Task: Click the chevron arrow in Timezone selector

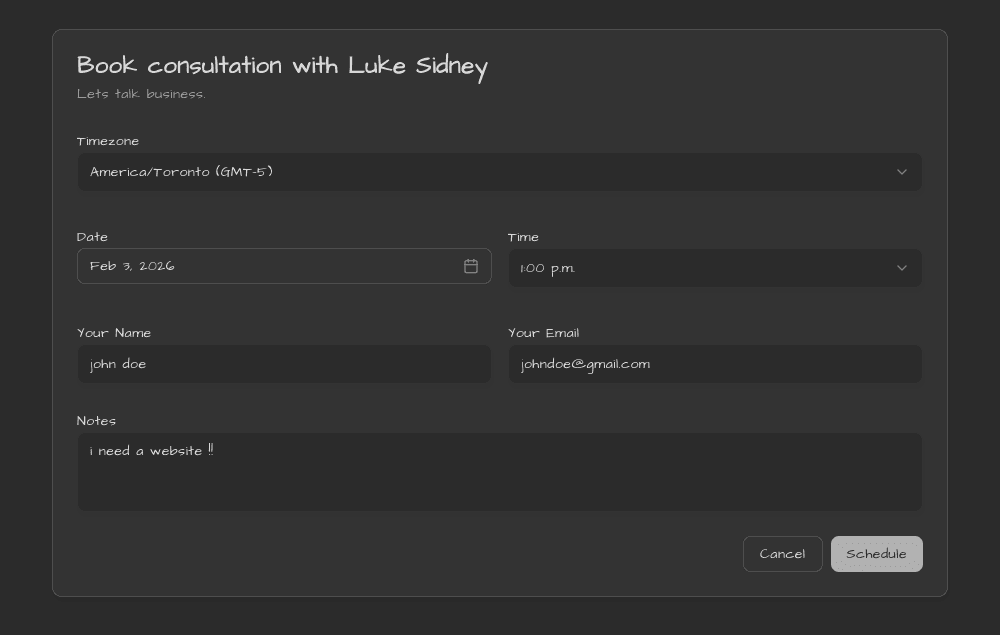Action: (902, 172)
